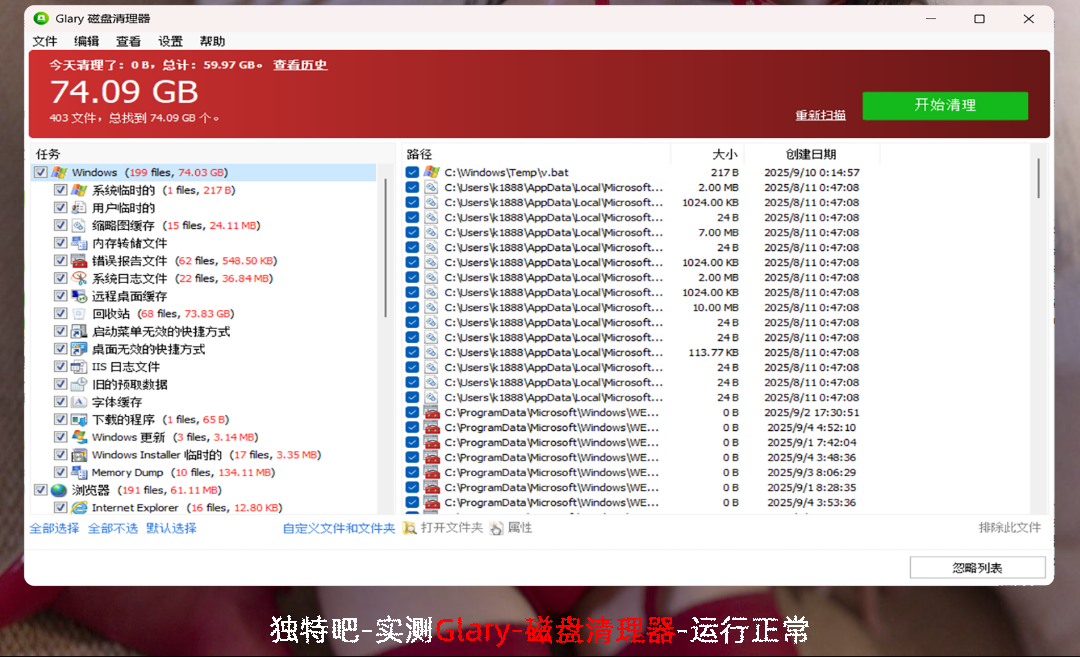Click the file list vertical scrollbar
The height and width of the screenshot is (657, 1080).
click(x=1038, y=178)
